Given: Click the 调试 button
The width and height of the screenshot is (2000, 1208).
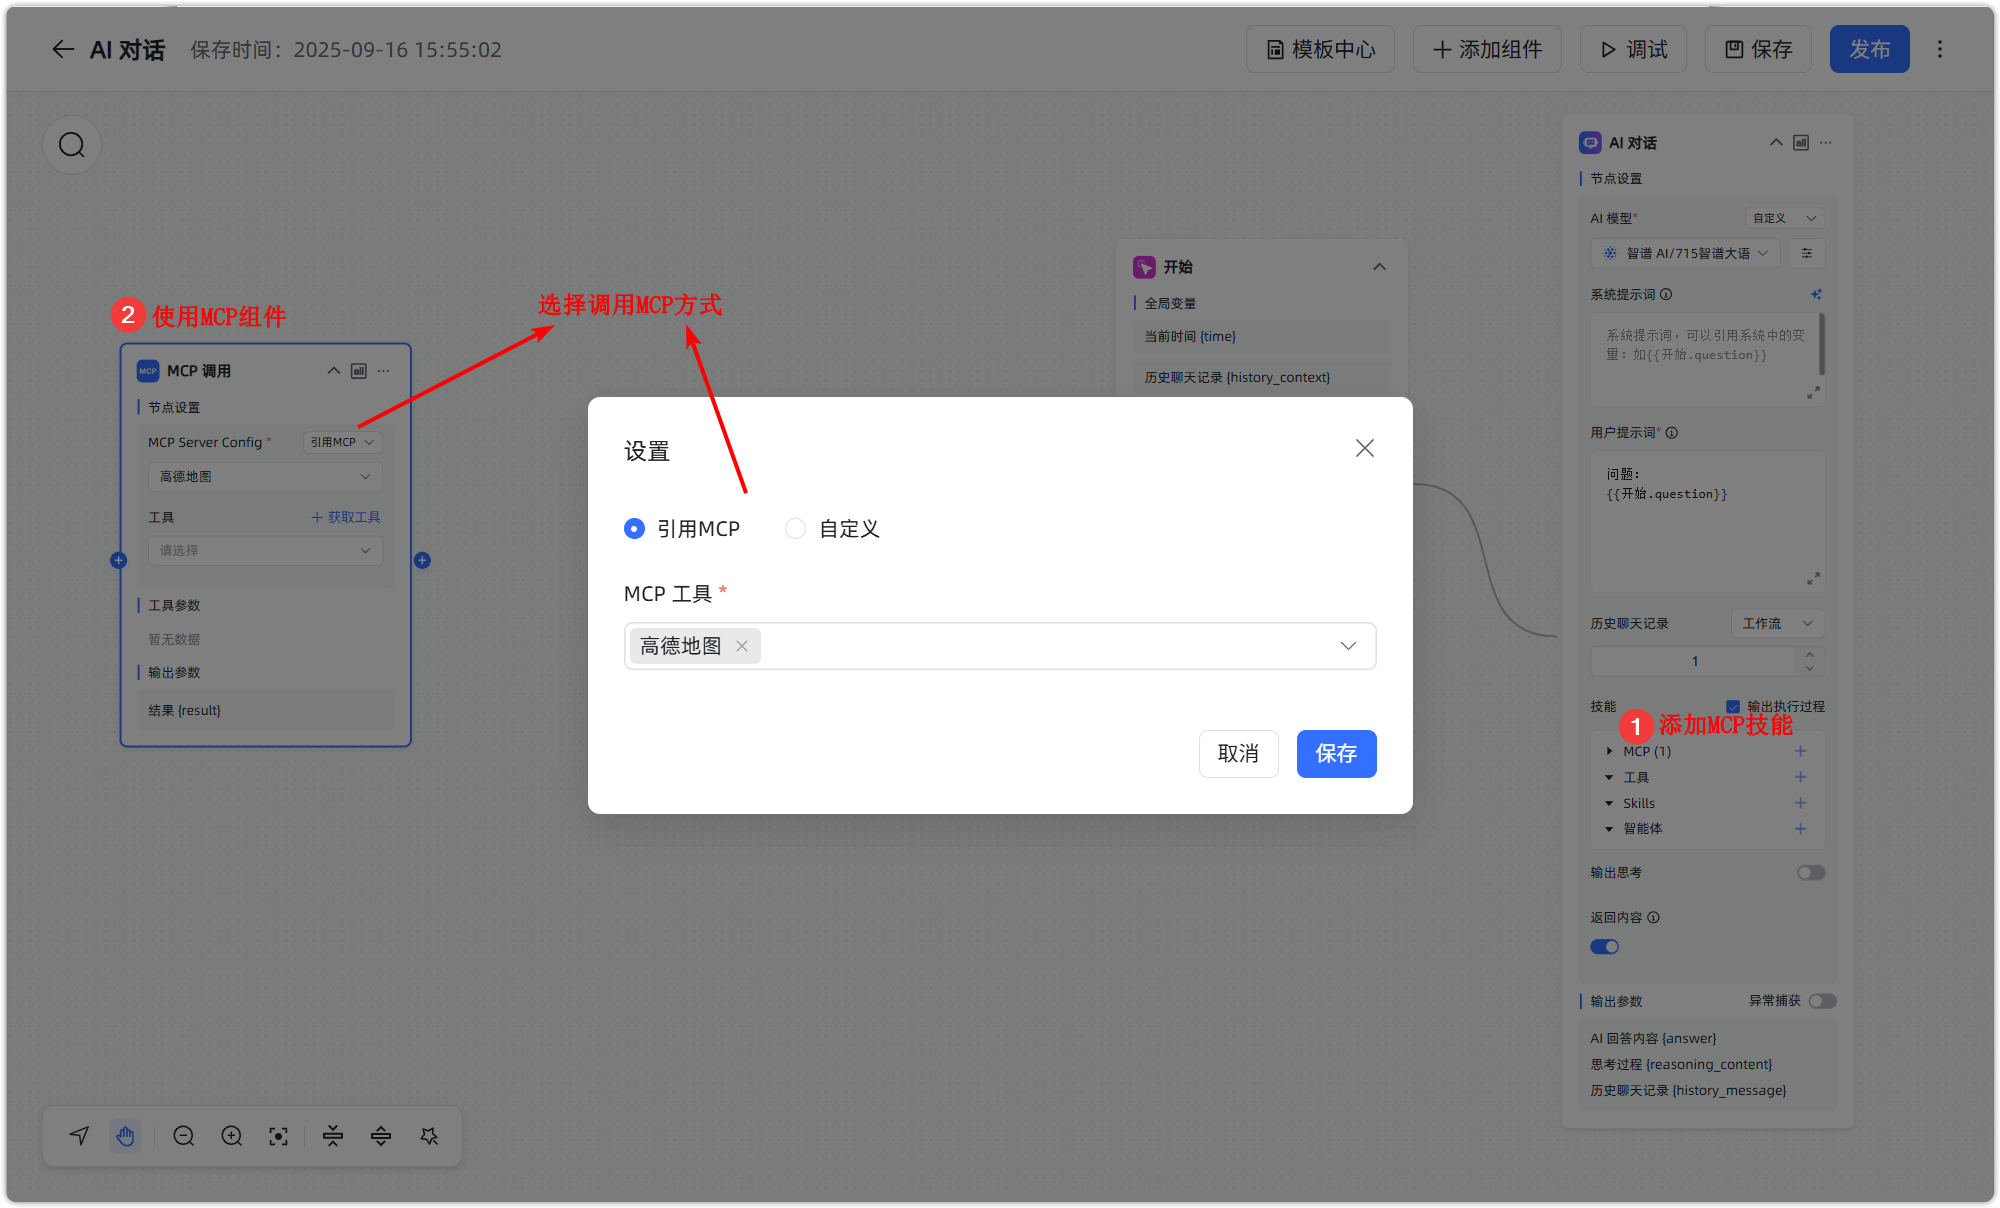Looking at the screenshot, I should pyautogui.click(x=1633, y=49).
